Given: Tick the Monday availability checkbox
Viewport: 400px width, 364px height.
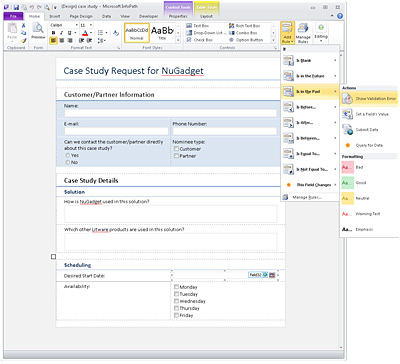Looking at the screenshot, I should point(176,287).
